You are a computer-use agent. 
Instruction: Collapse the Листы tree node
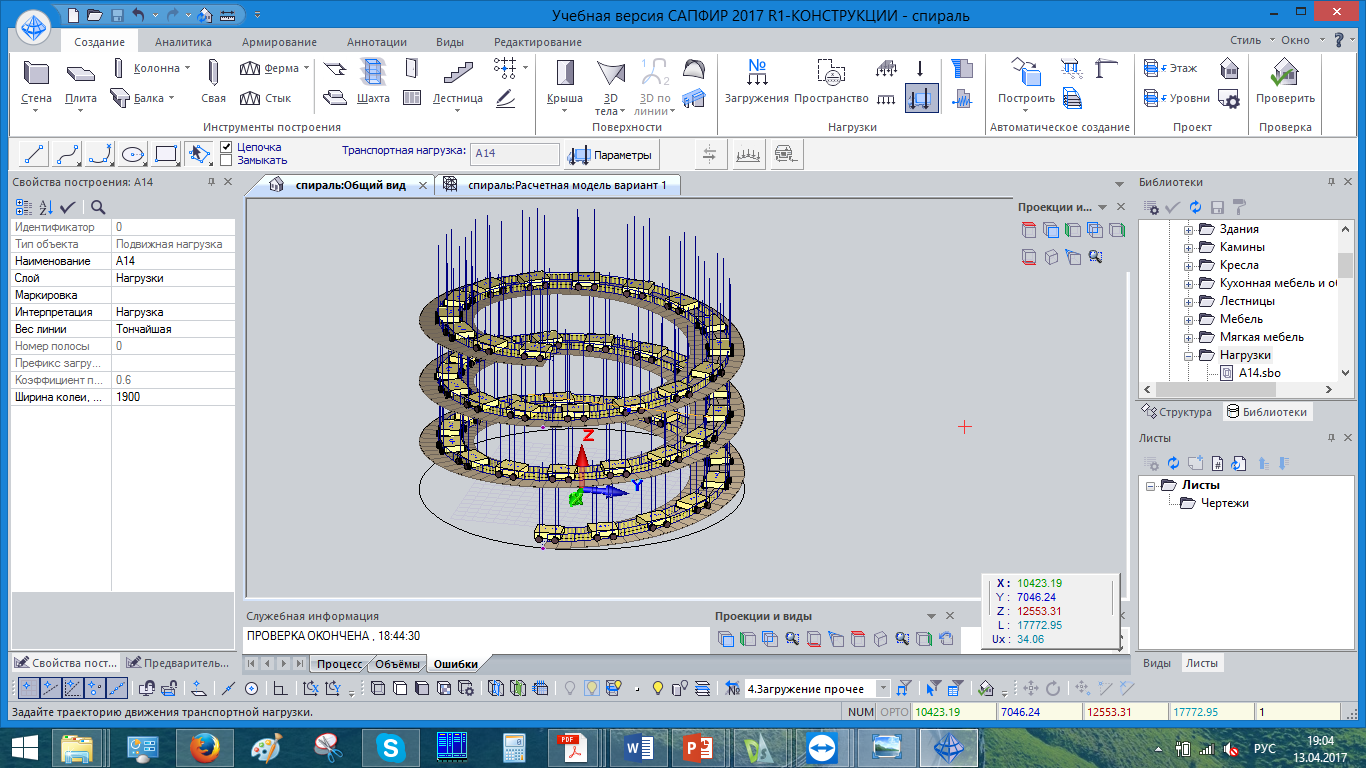coord(1151,485)
